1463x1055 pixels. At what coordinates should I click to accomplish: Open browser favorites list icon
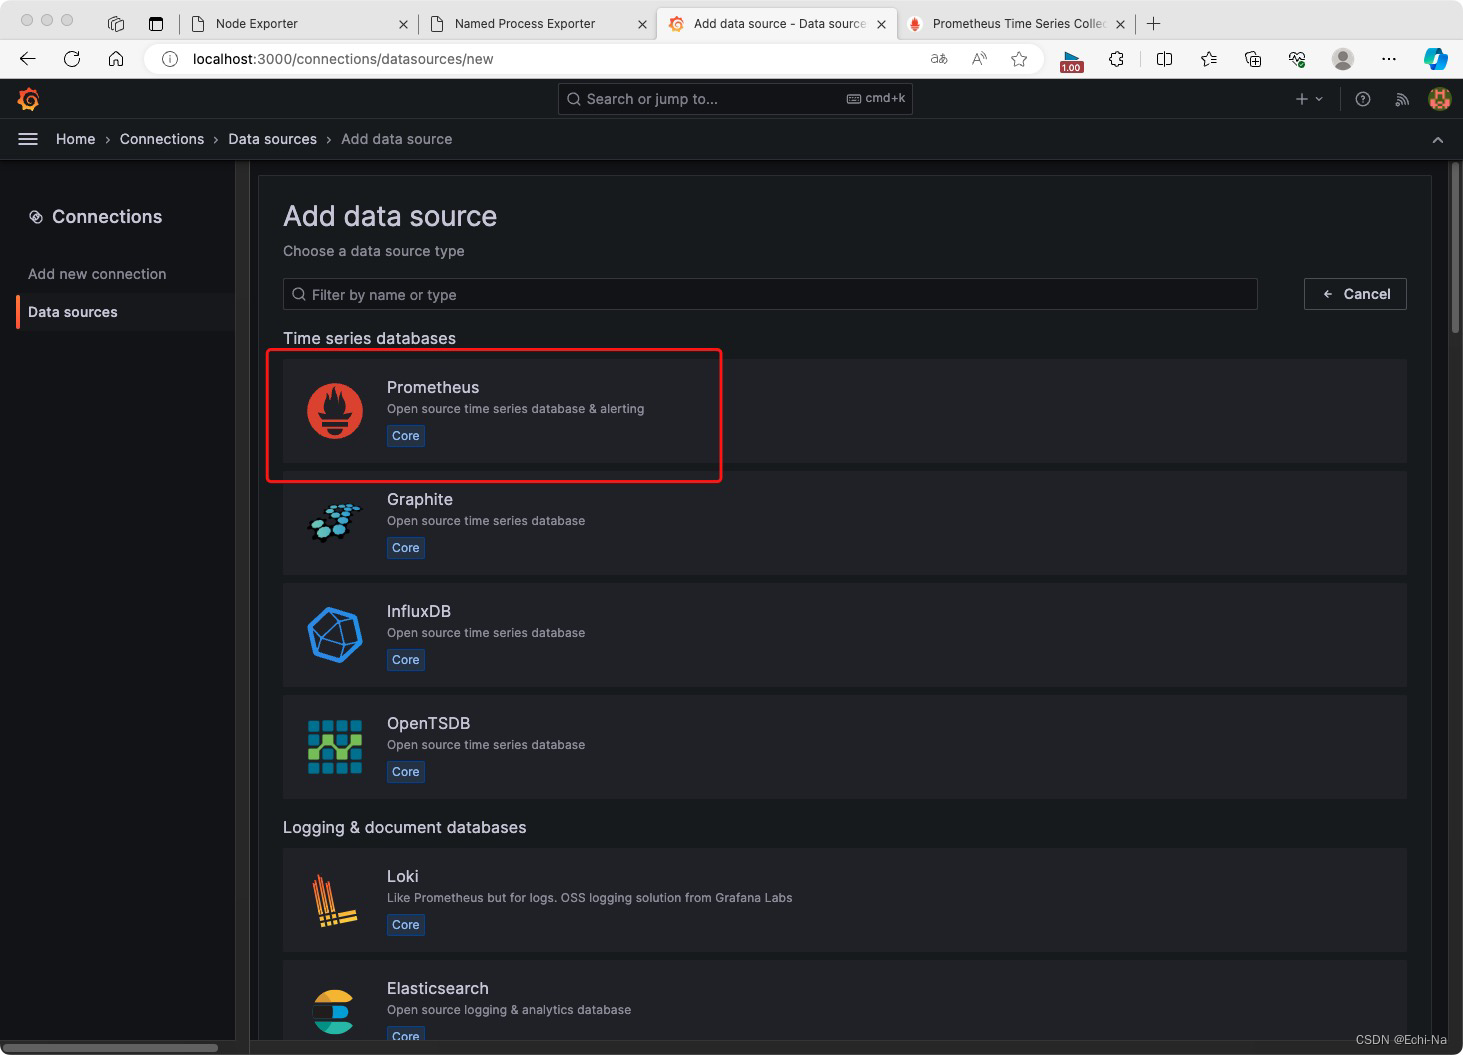point(1209,59)
